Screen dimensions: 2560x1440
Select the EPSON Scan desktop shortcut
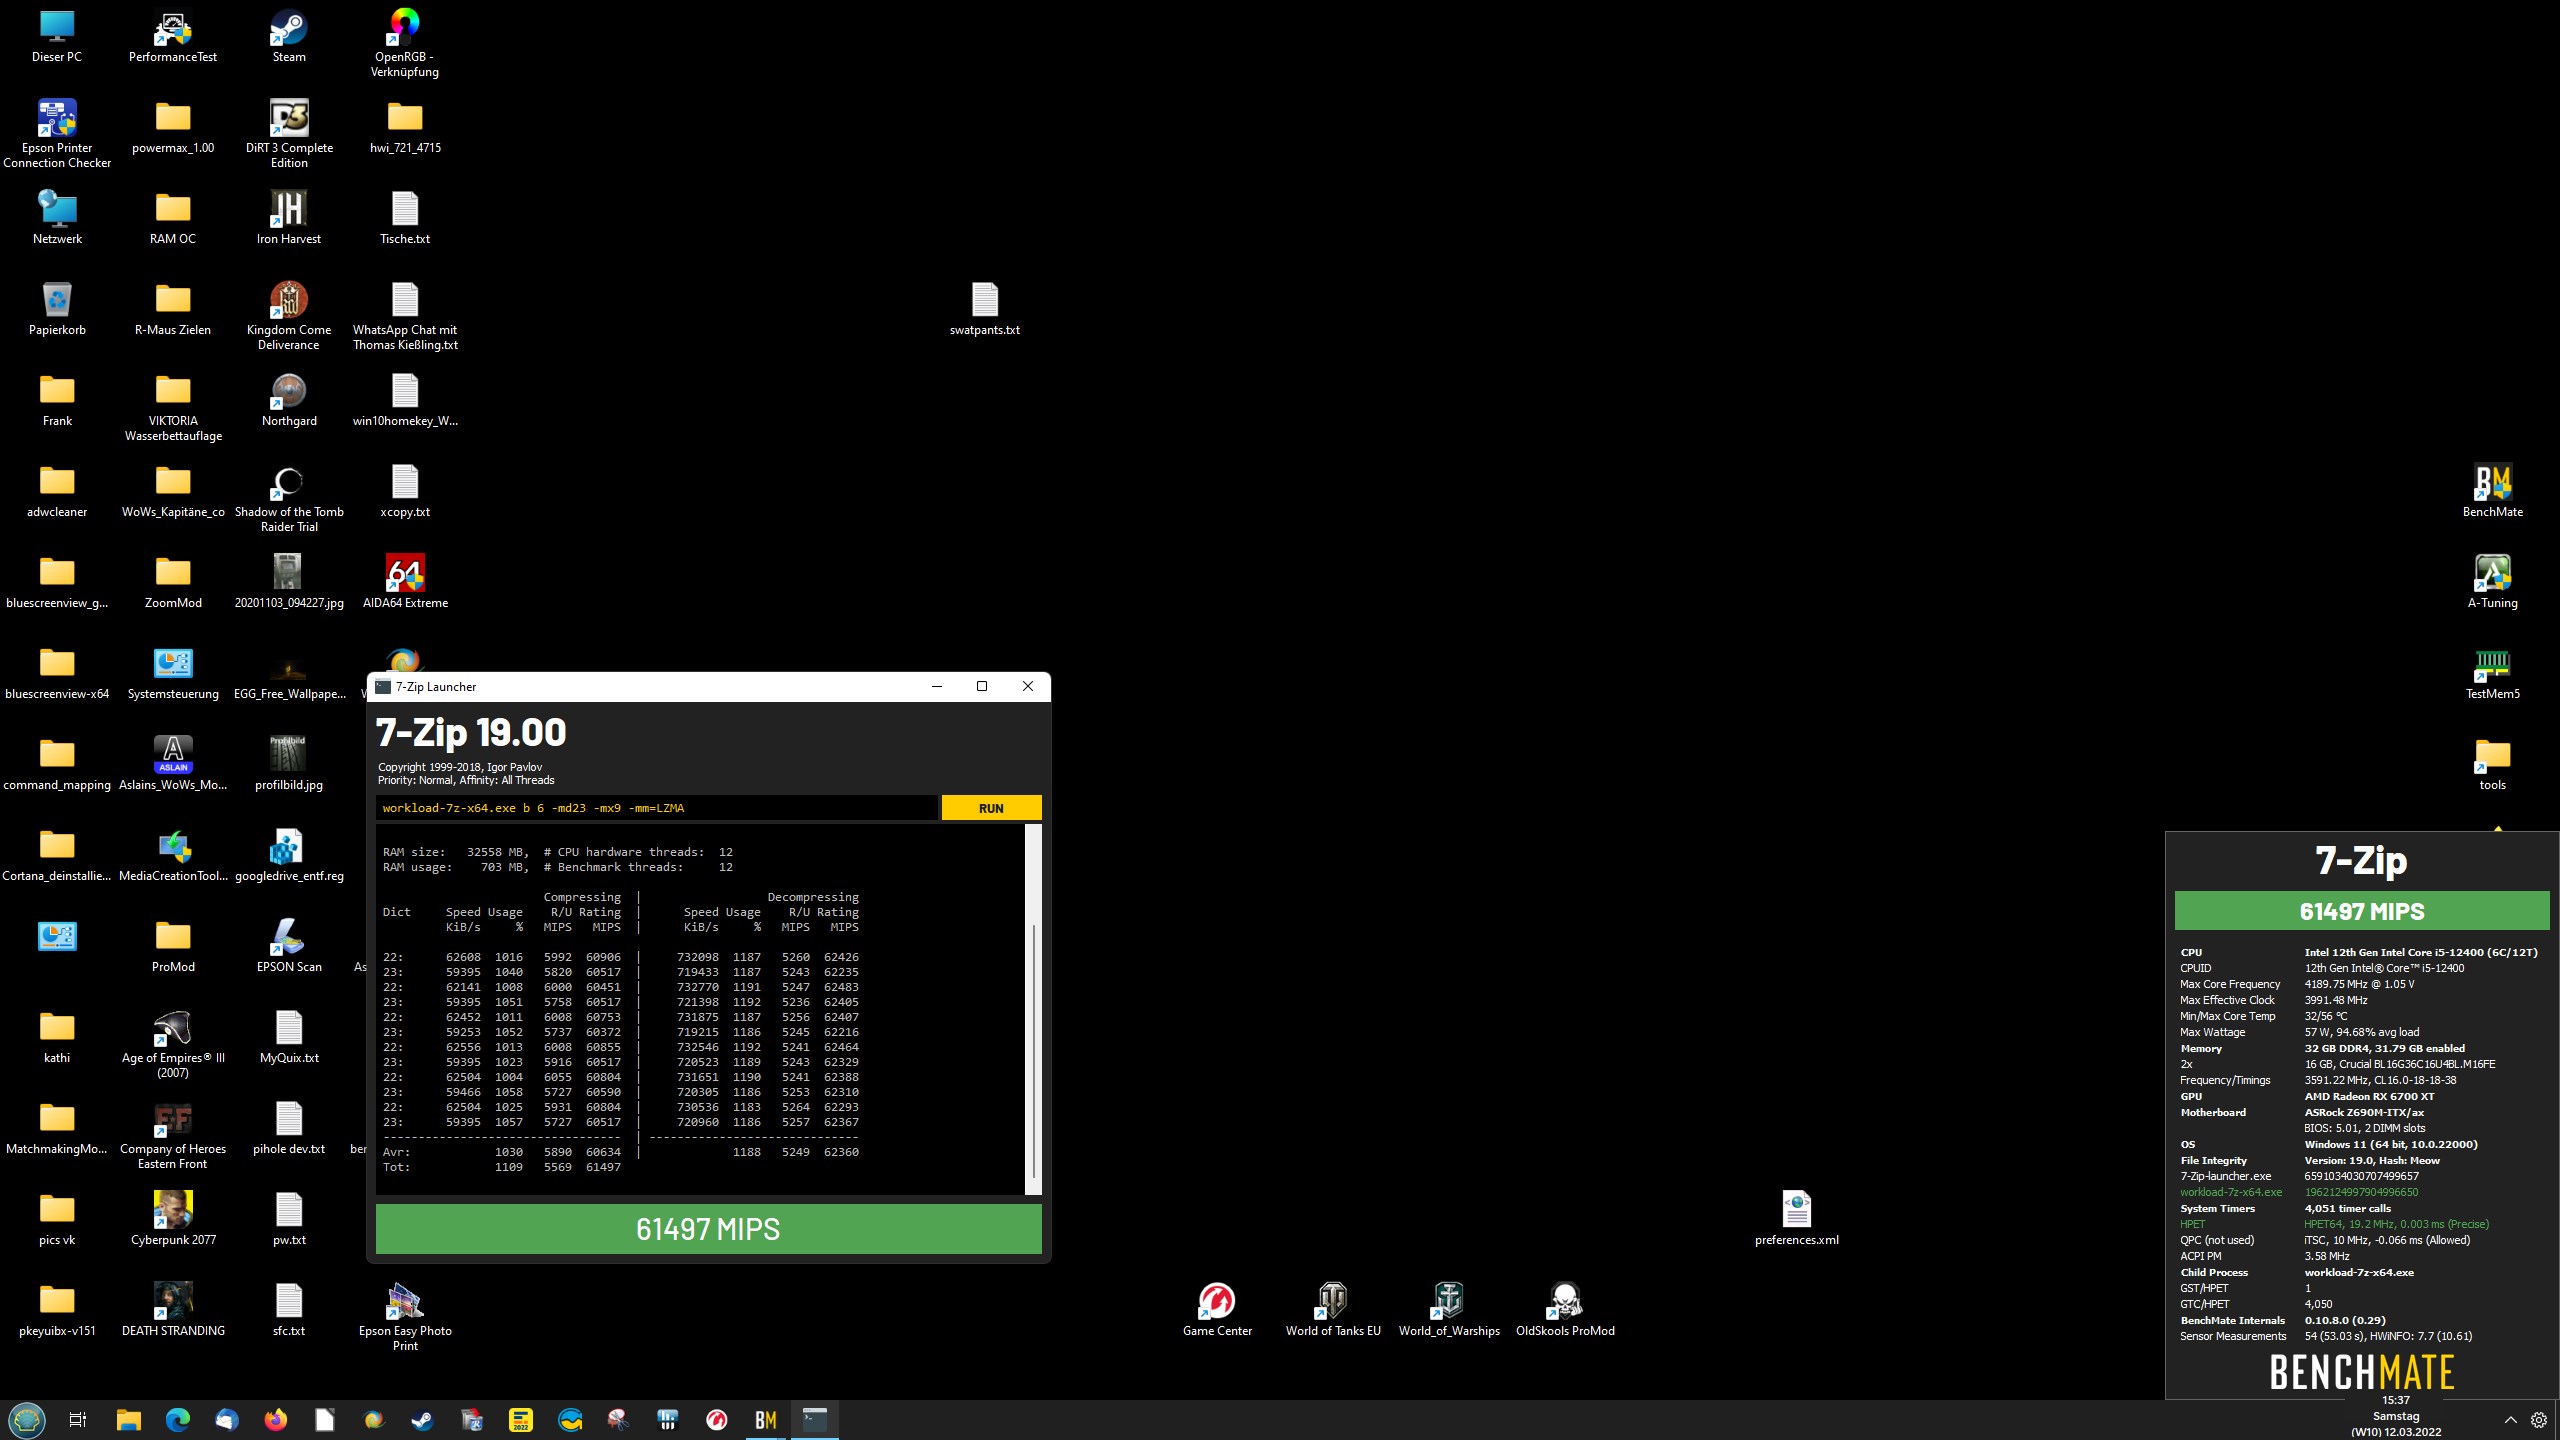[289, 946]
